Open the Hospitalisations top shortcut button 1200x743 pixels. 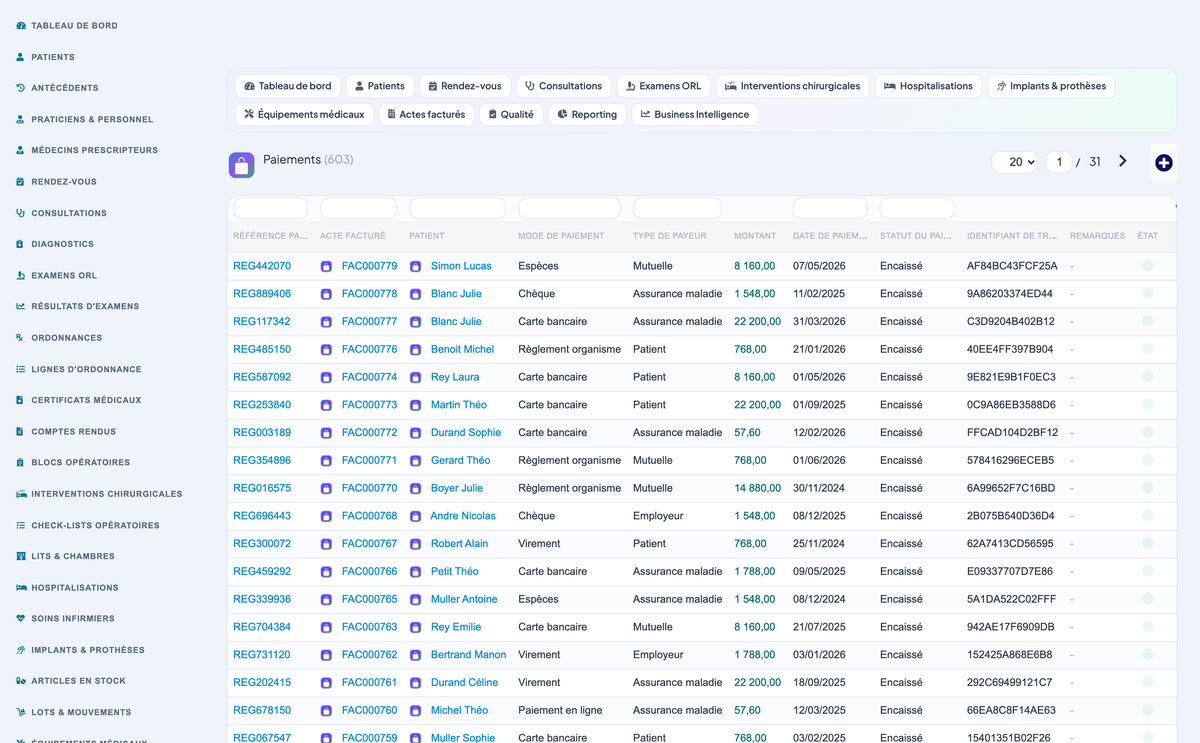pos(929,86)
